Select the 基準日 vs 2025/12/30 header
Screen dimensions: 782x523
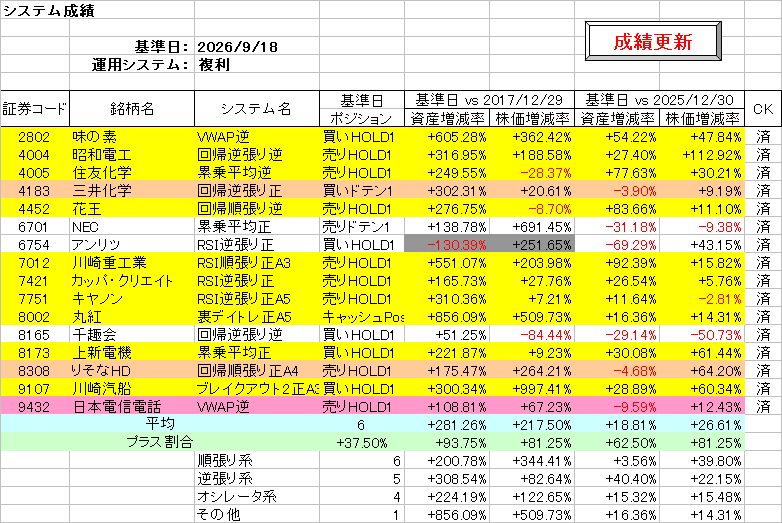point(659,100)
